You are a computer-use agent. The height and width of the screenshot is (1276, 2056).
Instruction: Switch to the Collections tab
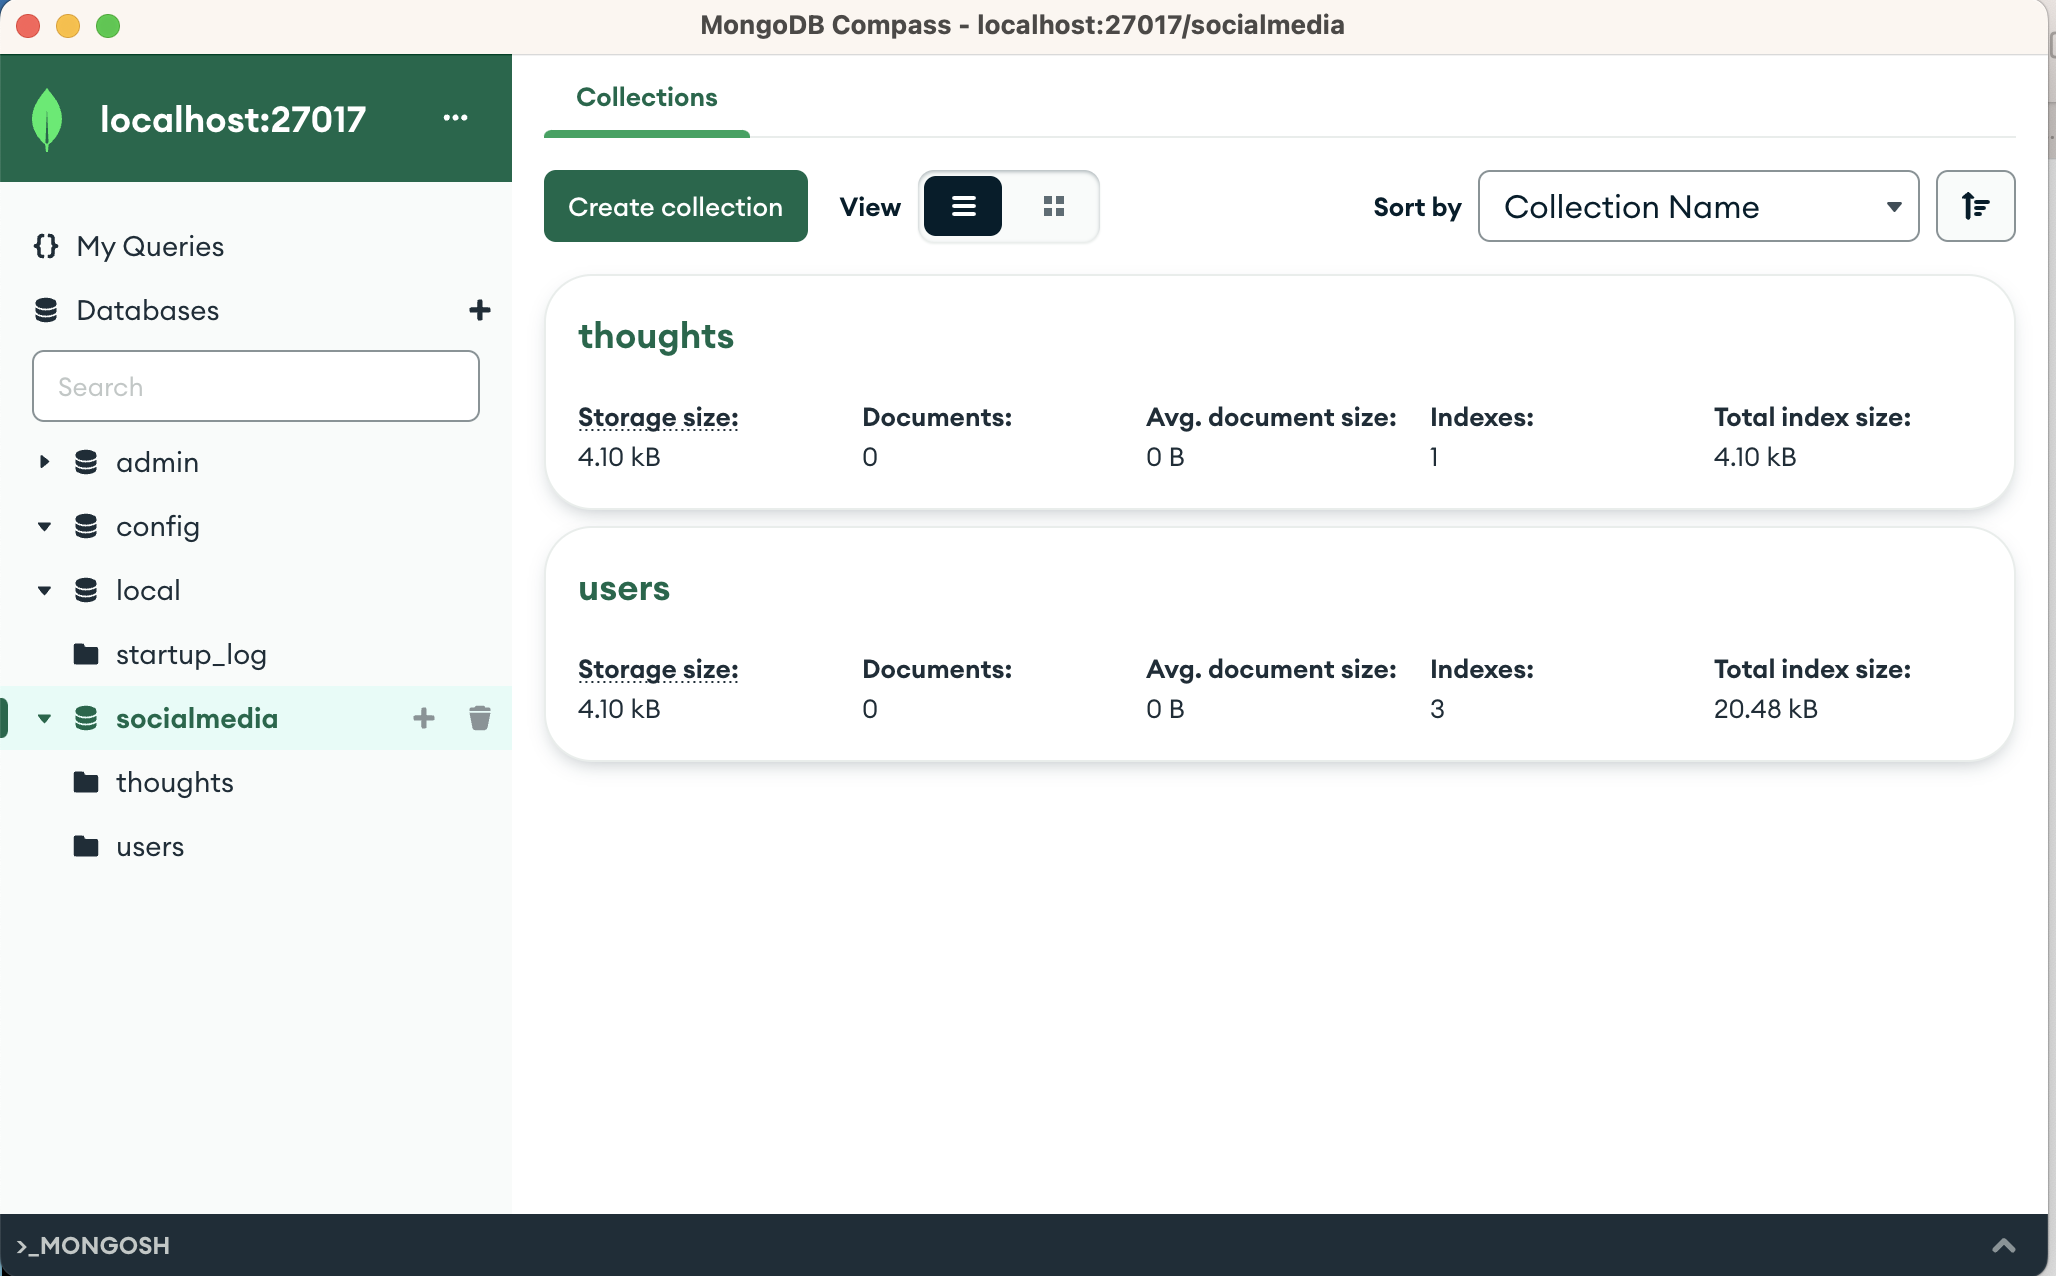[646, 97]
